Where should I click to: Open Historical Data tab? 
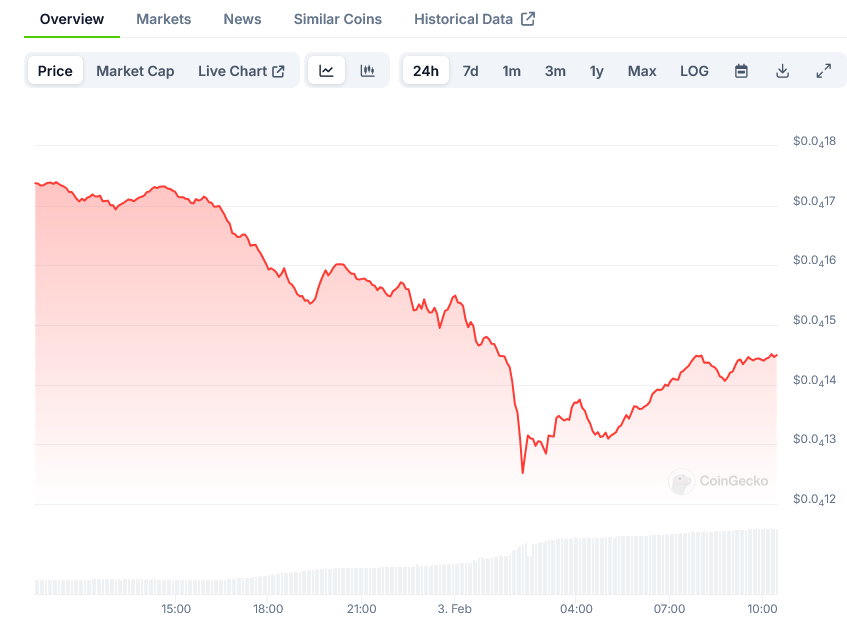pyautogui.click(x=473, y=19)
